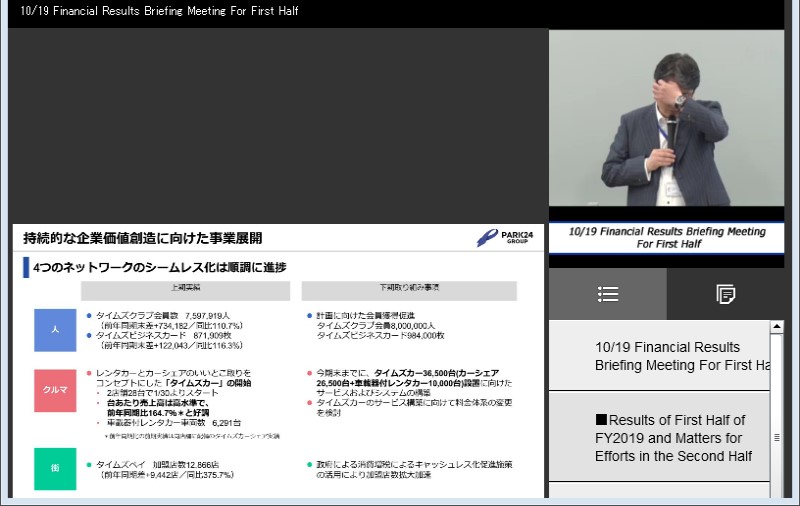The width and height of the screenshot is (800, 506).
Task: Select 'Results of First Half of FY2019' chapter
Action: 659,438
